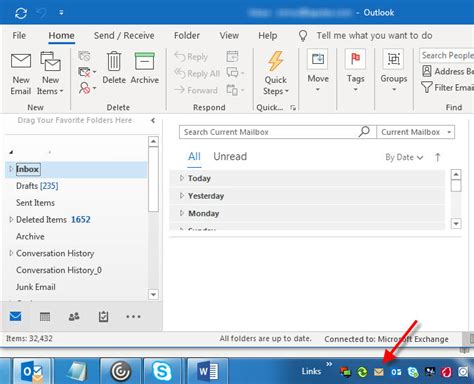This screenshot has height=384, width=474.
Task: Open the Move dropdown
Action: [x=318, y=71]
